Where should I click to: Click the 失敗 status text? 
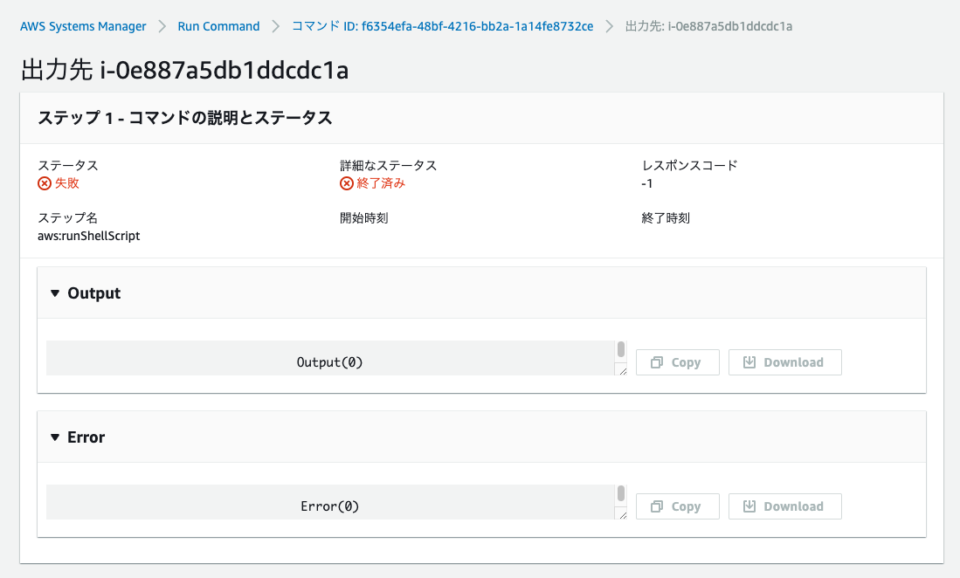pos(62,183)
